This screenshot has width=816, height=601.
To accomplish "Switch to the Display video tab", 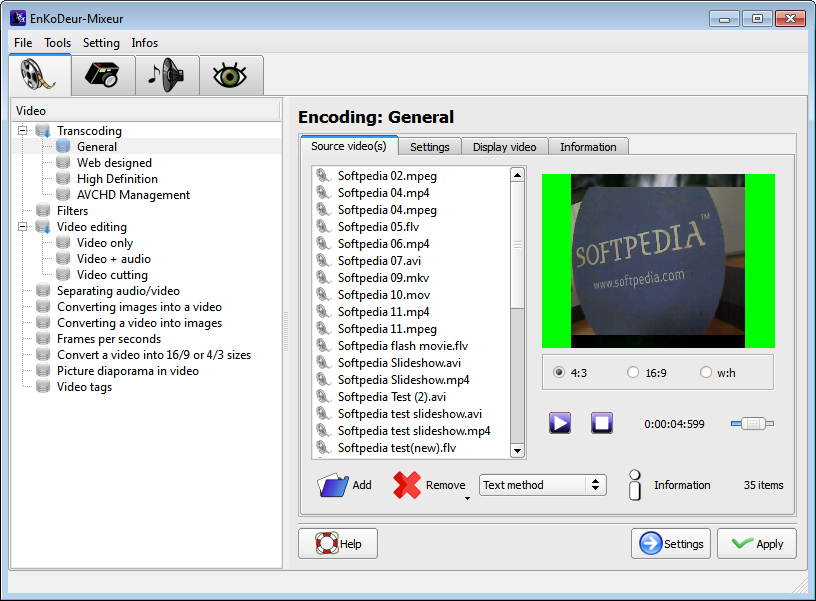I will (x=504, y=147).
